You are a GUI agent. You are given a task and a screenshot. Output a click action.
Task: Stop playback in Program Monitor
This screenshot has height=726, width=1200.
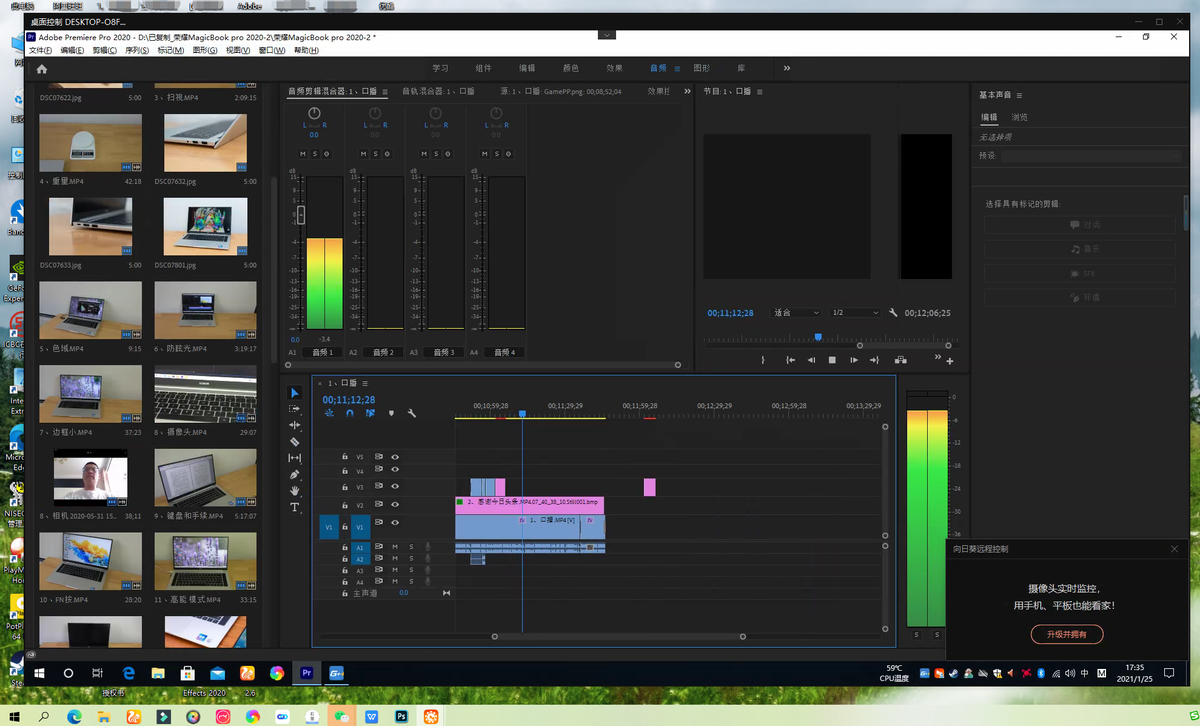click(x=832, y=360)
